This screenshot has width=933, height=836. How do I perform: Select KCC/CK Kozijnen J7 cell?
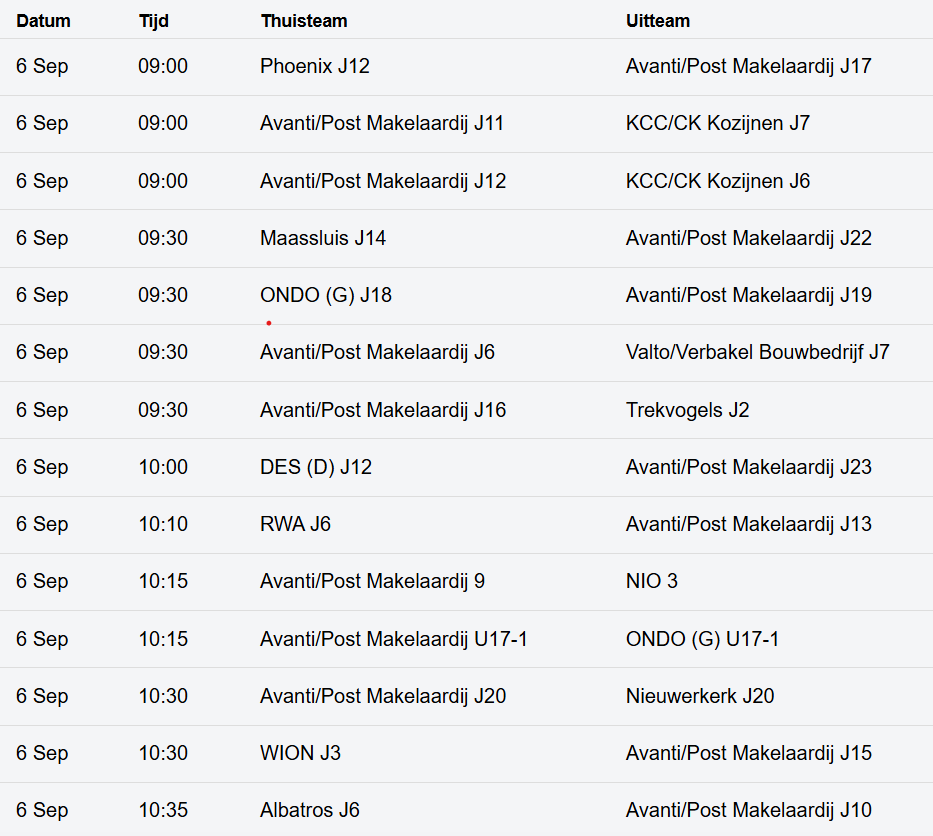[x=717, y=123]
